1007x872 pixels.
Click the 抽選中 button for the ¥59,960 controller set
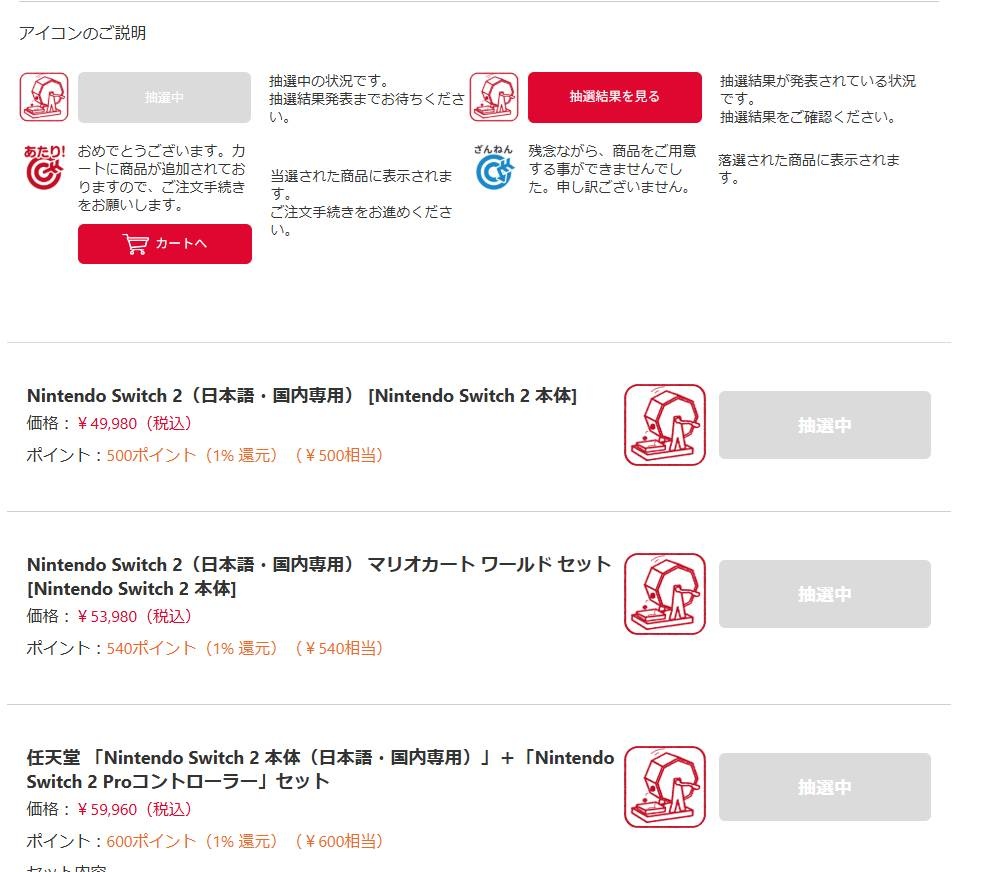[x=825, y=787]
